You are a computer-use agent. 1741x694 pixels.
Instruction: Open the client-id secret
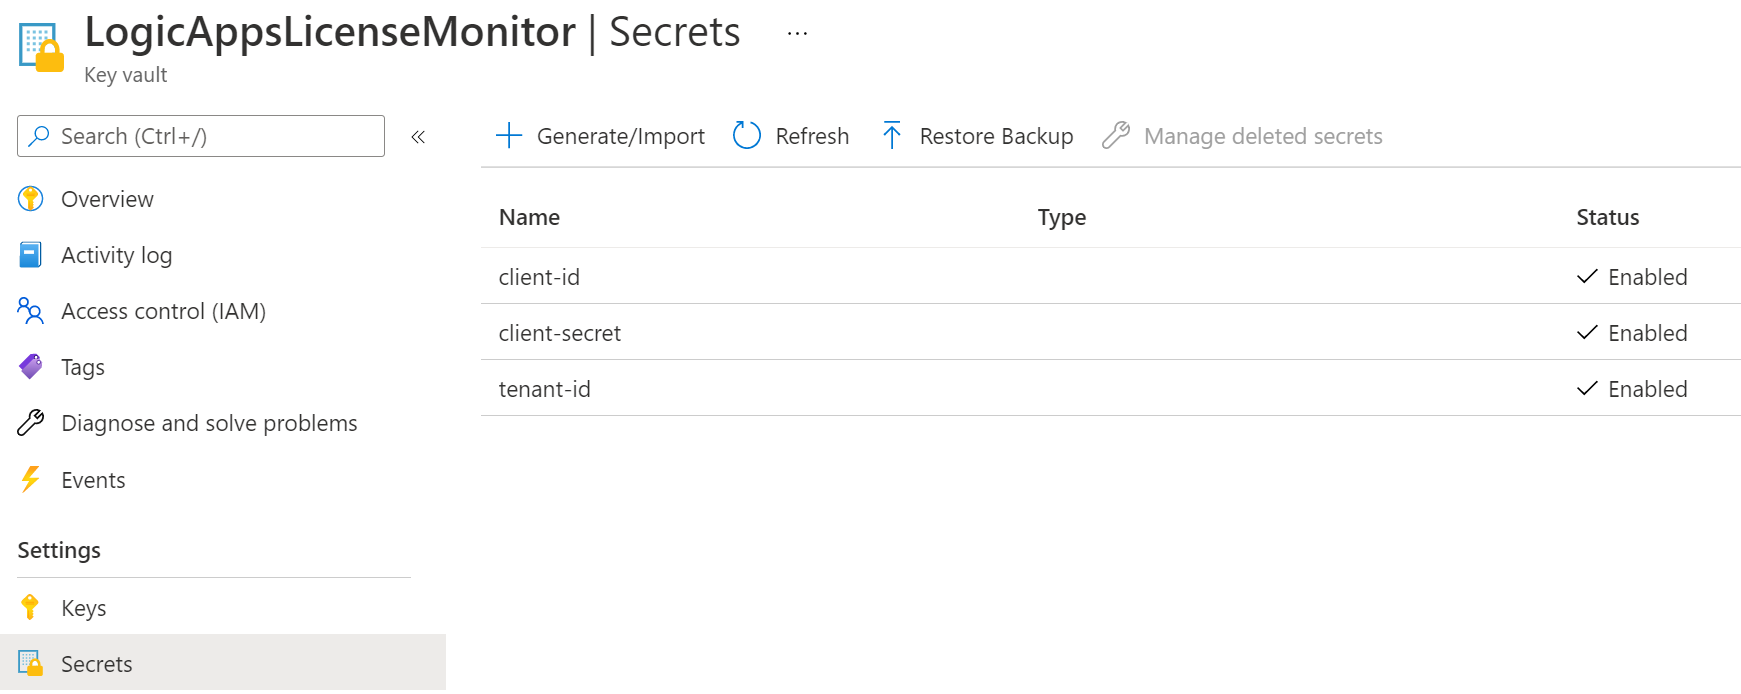[x=539, y=277]
